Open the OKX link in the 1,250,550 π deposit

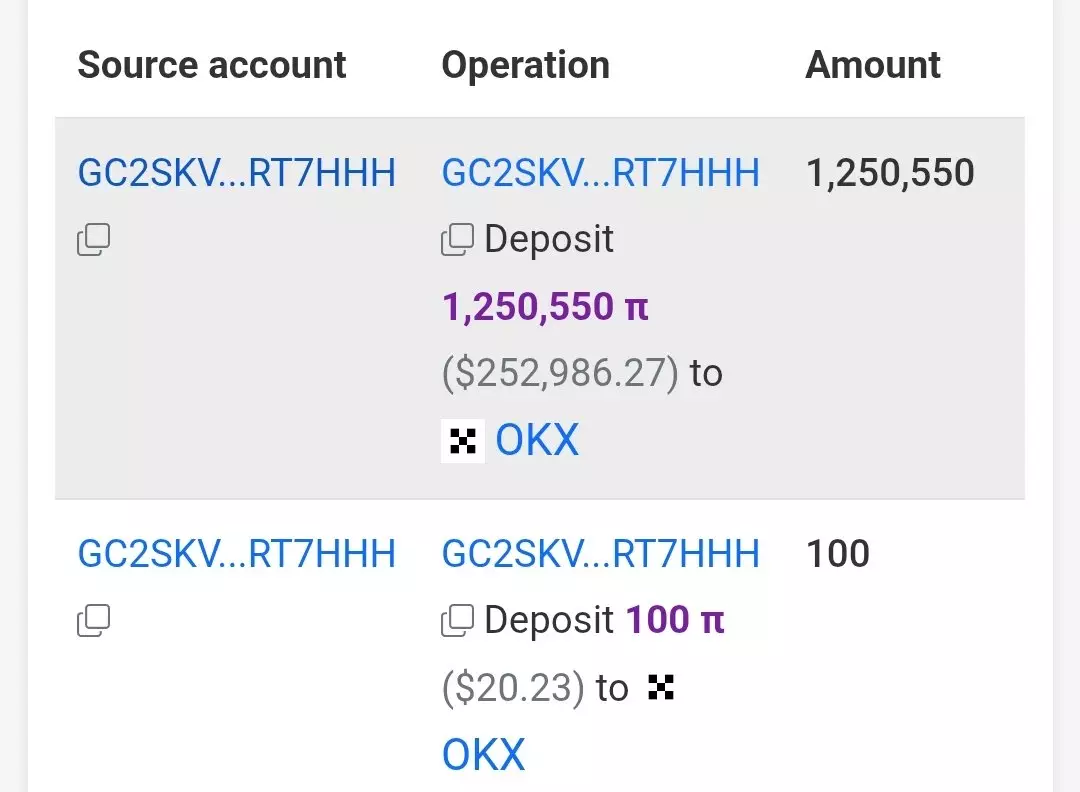click(x=537, y=441)
